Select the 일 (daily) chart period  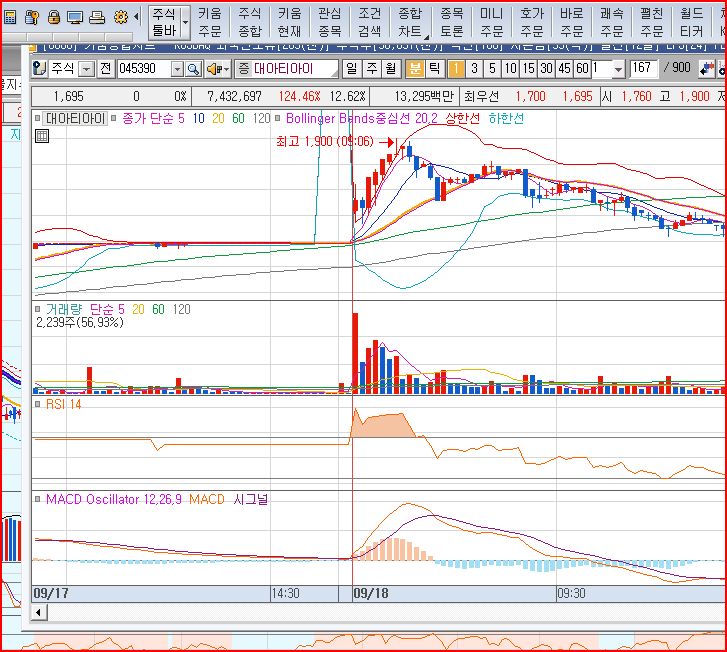coord(351,69)
